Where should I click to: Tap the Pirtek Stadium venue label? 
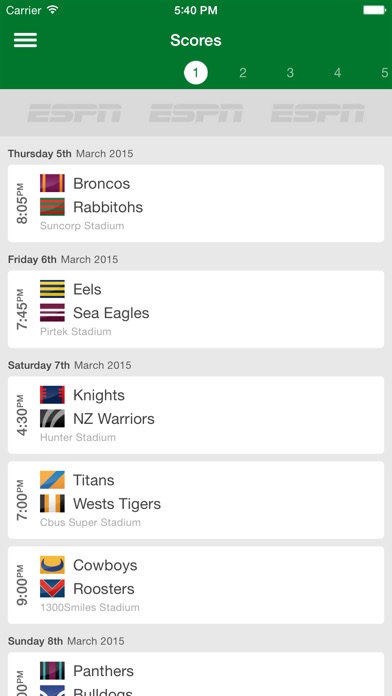[75, 332]
